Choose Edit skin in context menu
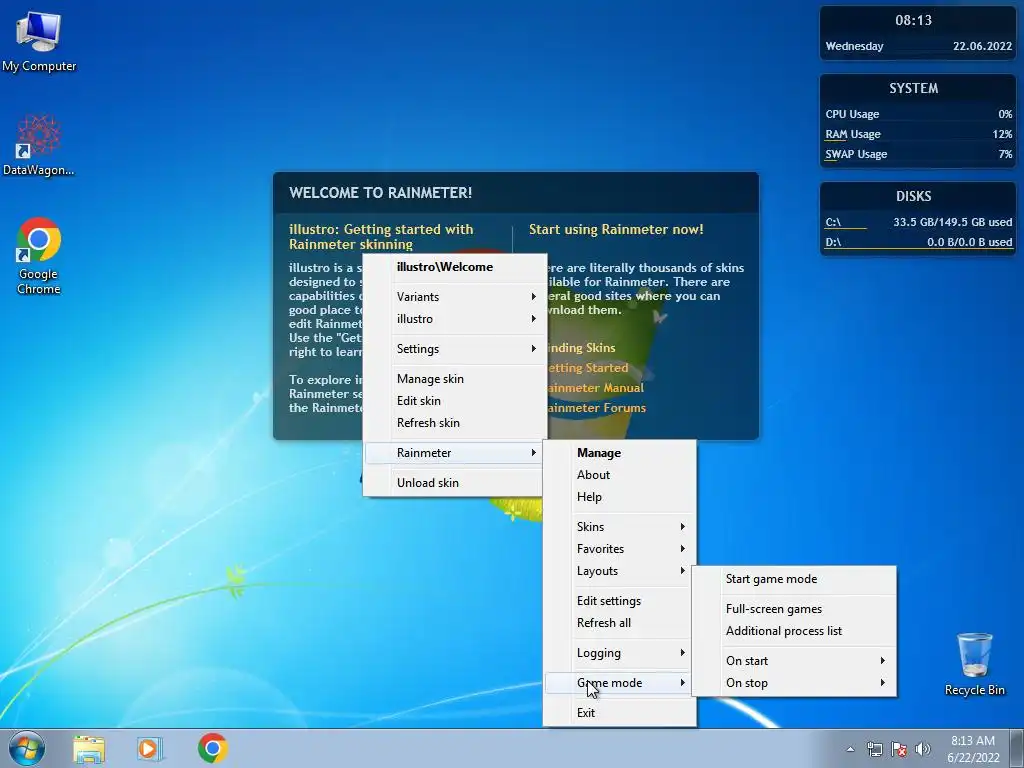1024x768 pixels. pyautogui.click(x=455, y=401)
